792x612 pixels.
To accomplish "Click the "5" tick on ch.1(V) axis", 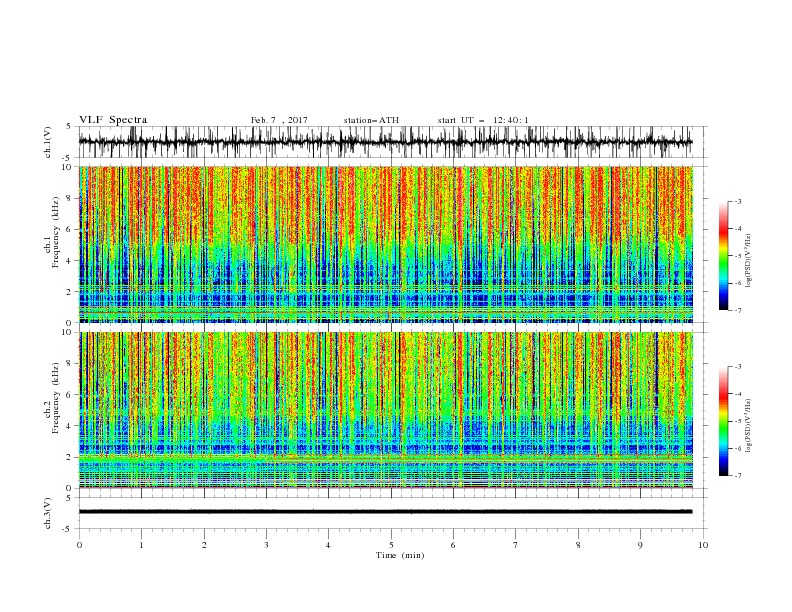I will point(69,126).
